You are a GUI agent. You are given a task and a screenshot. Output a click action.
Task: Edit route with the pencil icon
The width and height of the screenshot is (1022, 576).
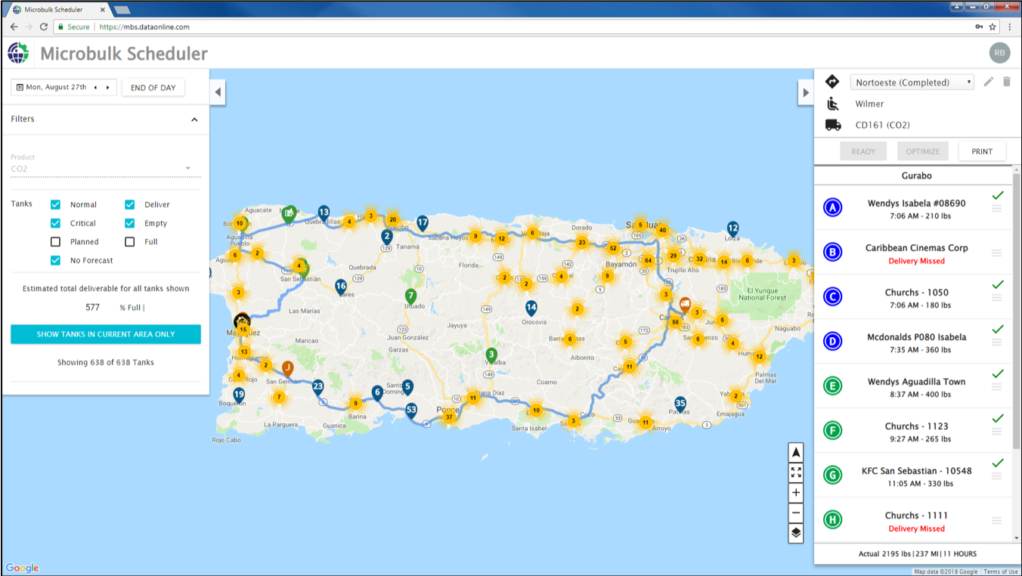click(988, 81)
